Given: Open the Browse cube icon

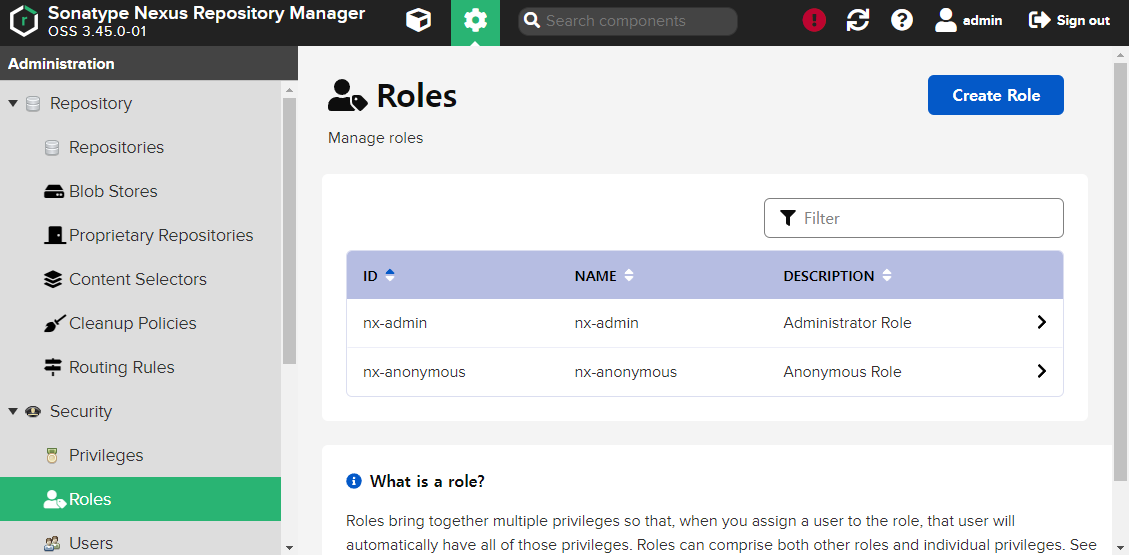Looking at the screenshot, I should (x=418, y=20).
